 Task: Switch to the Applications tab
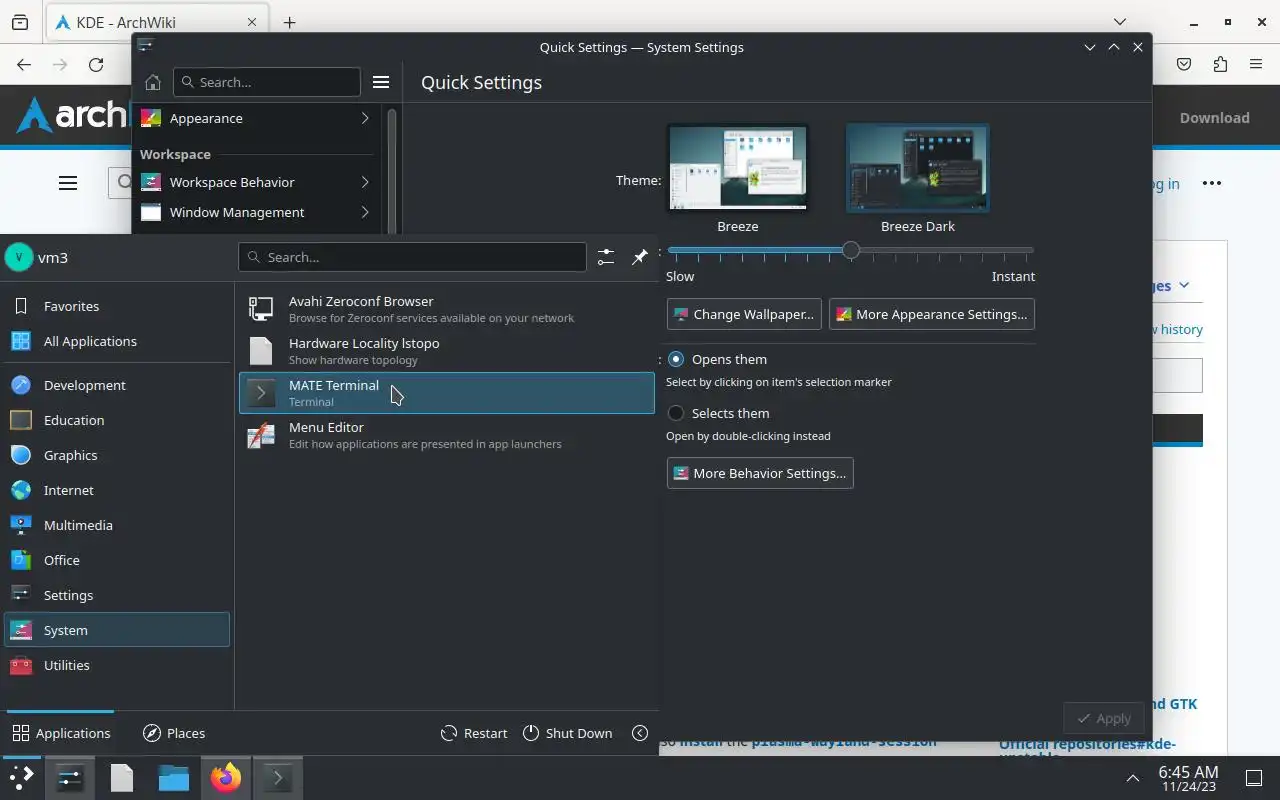(61, 733)
